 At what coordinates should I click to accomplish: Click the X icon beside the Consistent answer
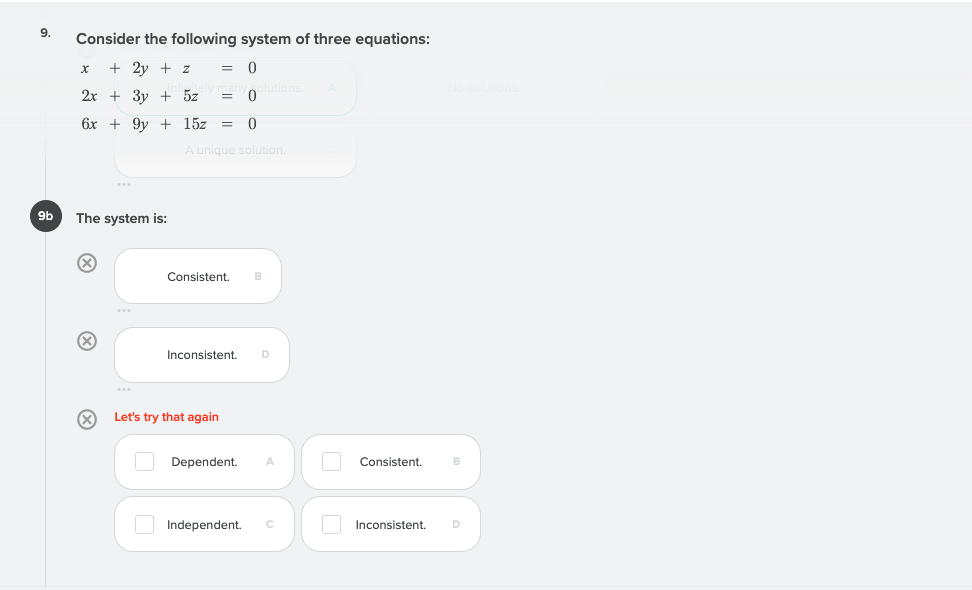tap(86, 262)
